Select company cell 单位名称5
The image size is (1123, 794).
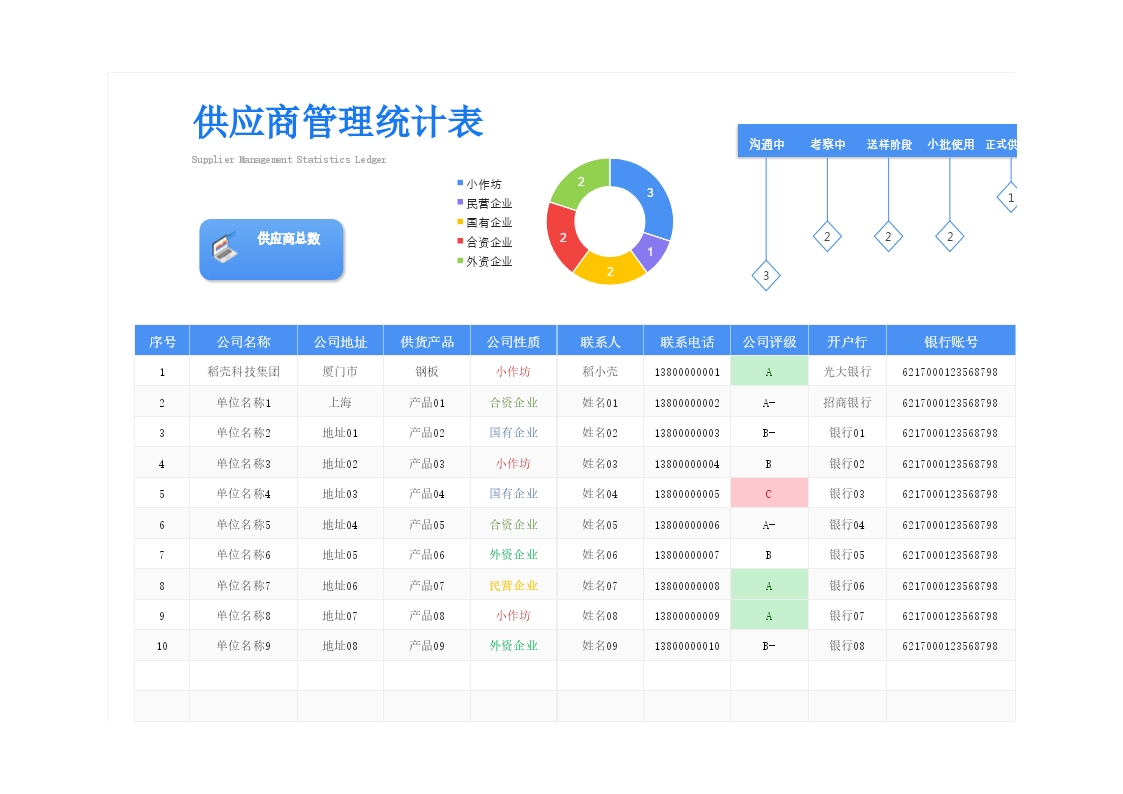point(244,524)
